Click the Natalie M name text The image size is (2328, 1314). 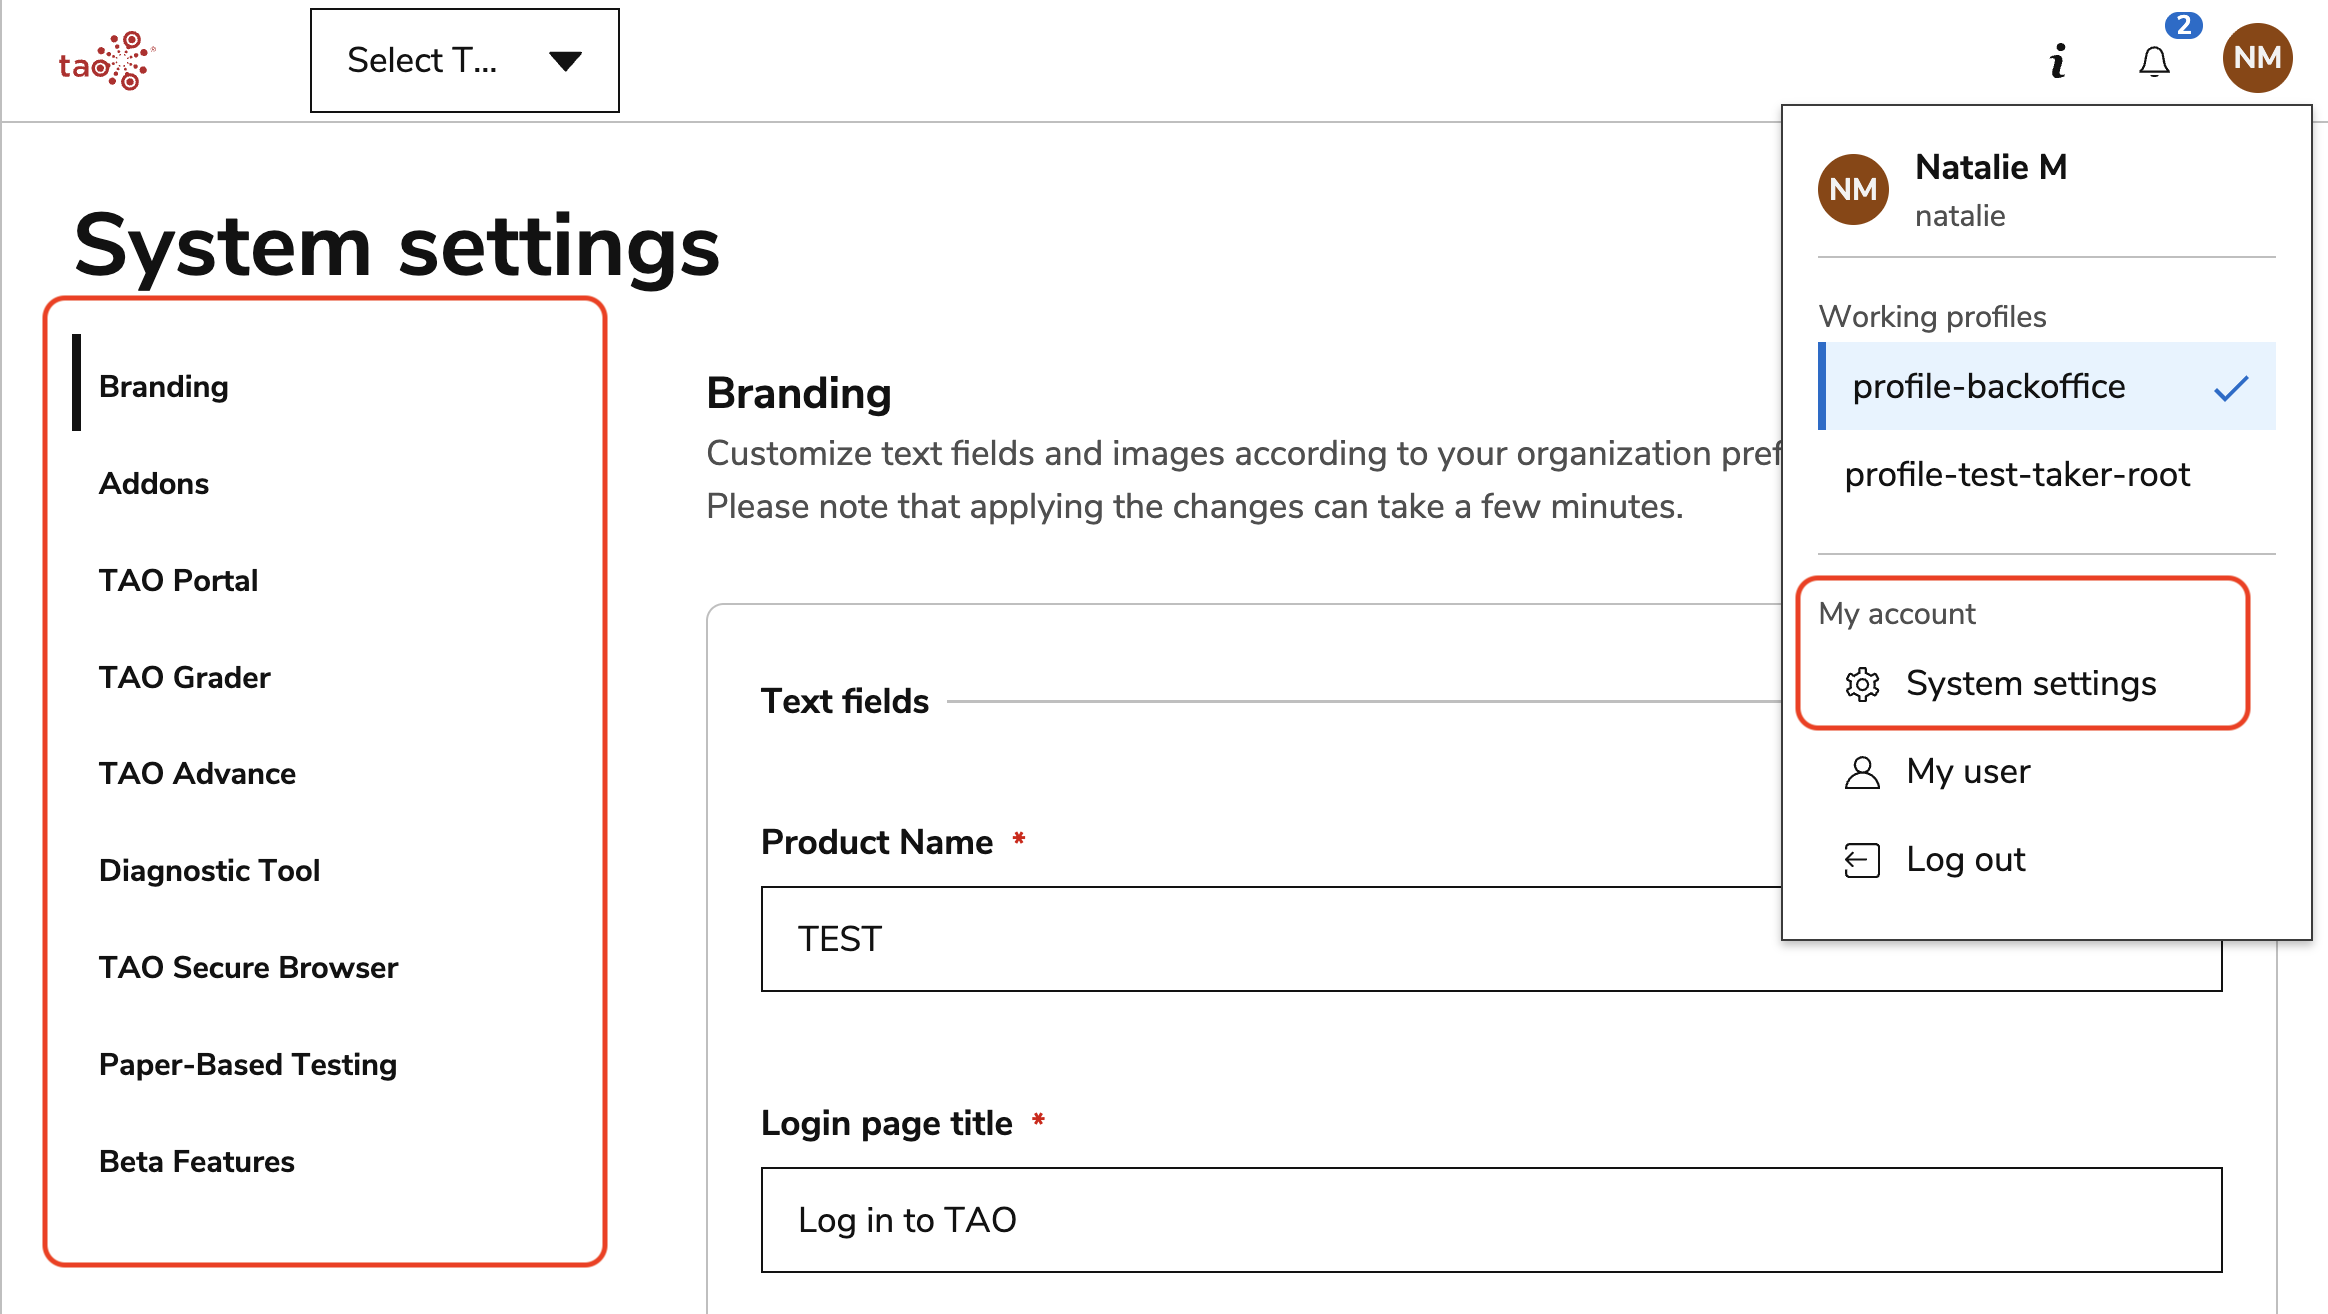pyautogui.click(x=1991, y=167)
